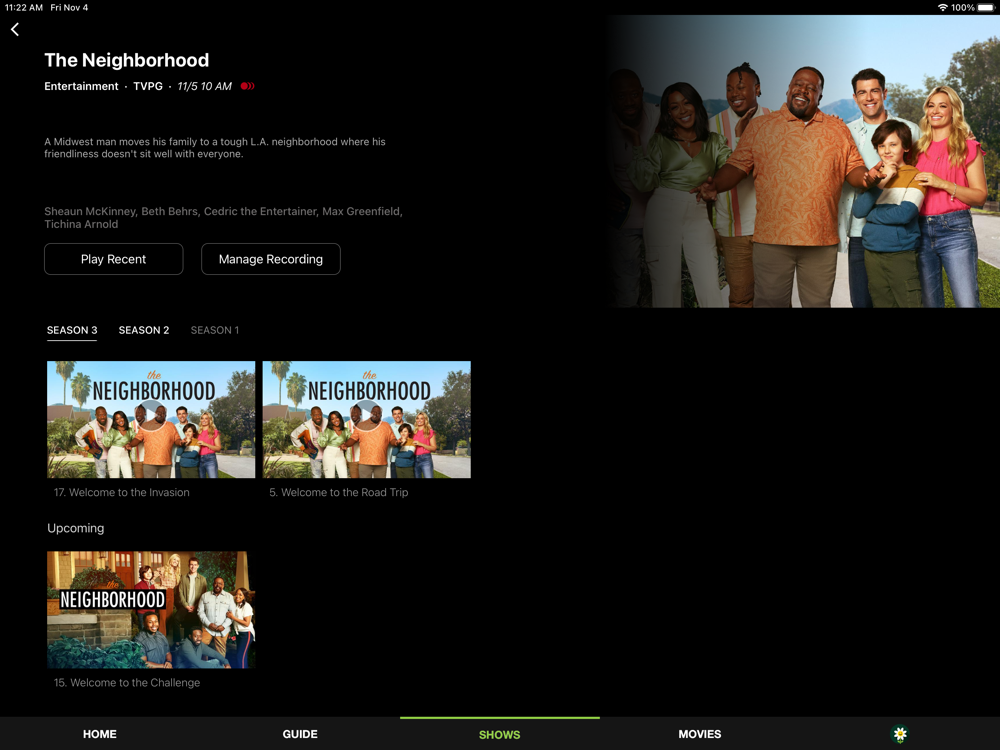Click the '15. Welcome to the Challenge' title
Viewport: 1000px width, 750px height.
click(127, 682)
